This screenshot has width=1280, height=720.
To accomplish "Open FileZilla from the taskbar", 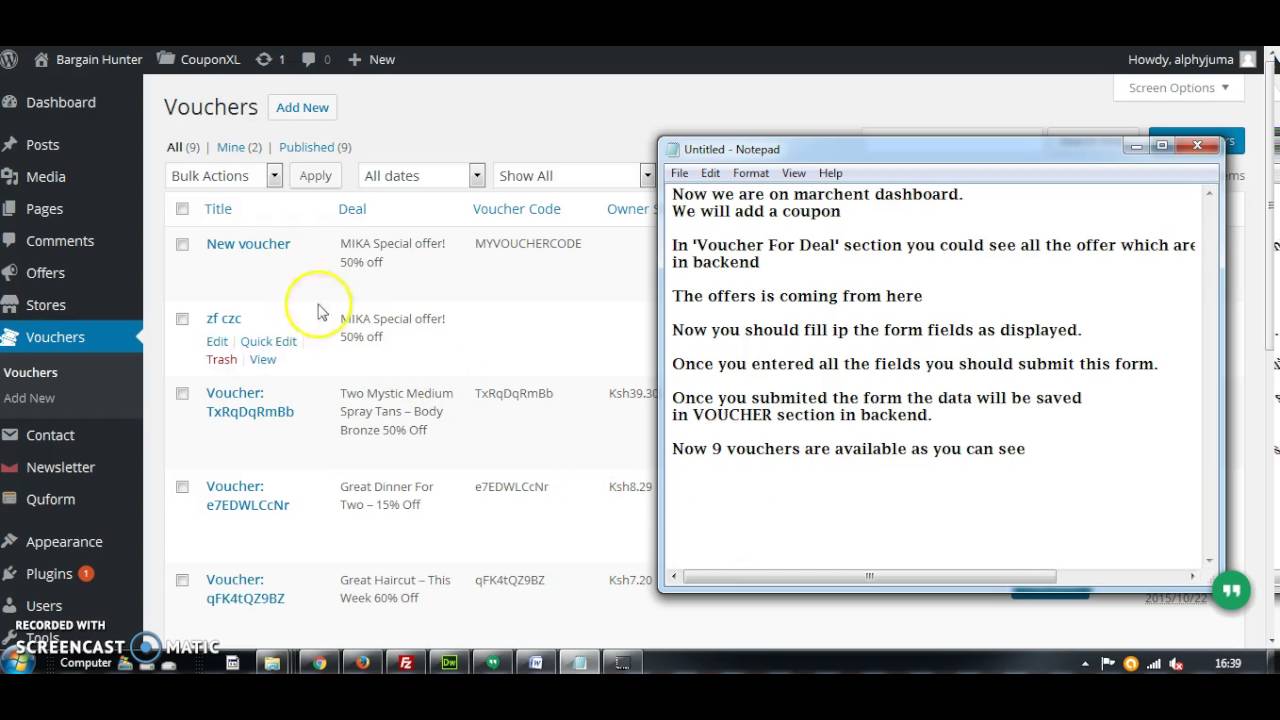I will tap(406, 662).
